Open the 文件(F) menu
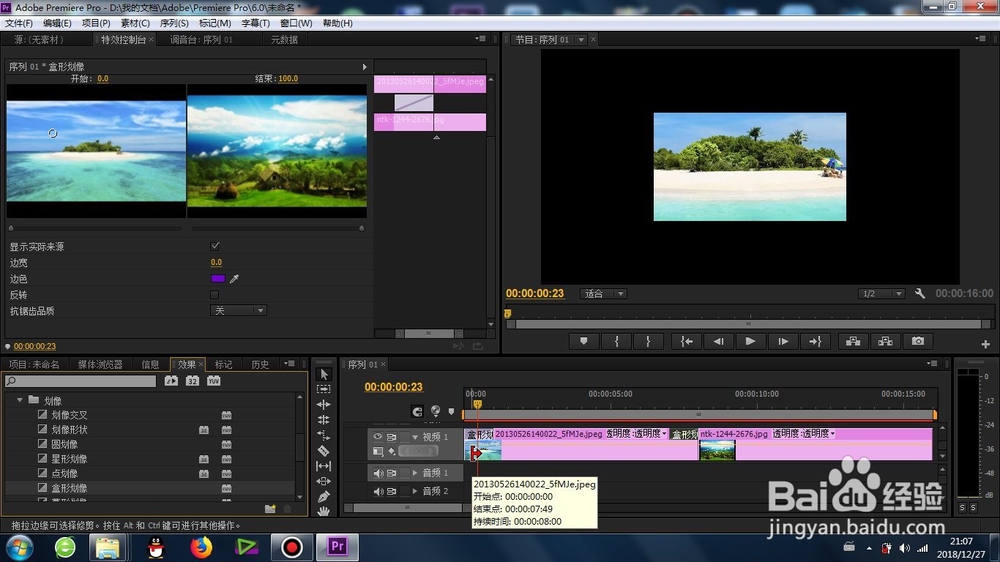This screenshot has height=562, width=1000. click(x=18, y=23)
